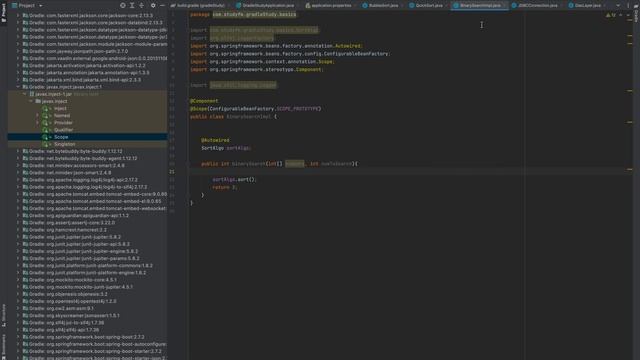Expand Gradle jackson-core 2.13.3 library

coord(18,16)
